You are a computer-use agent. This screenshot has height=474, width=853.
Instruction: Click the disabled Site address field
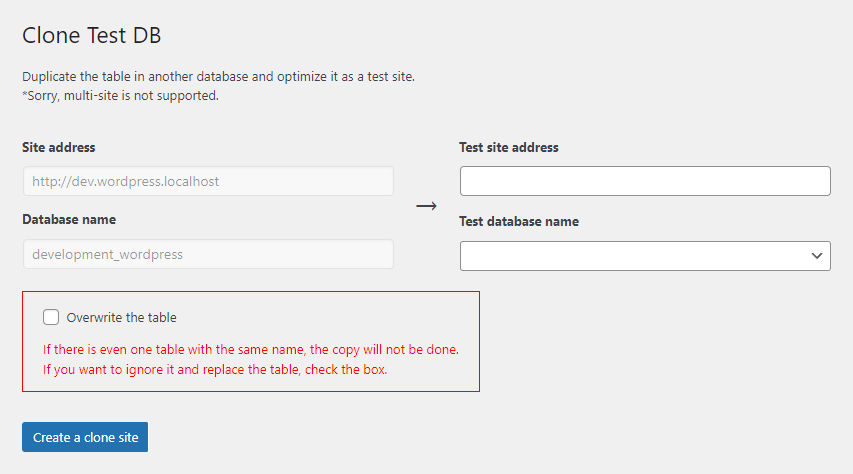tap(207, 181)
